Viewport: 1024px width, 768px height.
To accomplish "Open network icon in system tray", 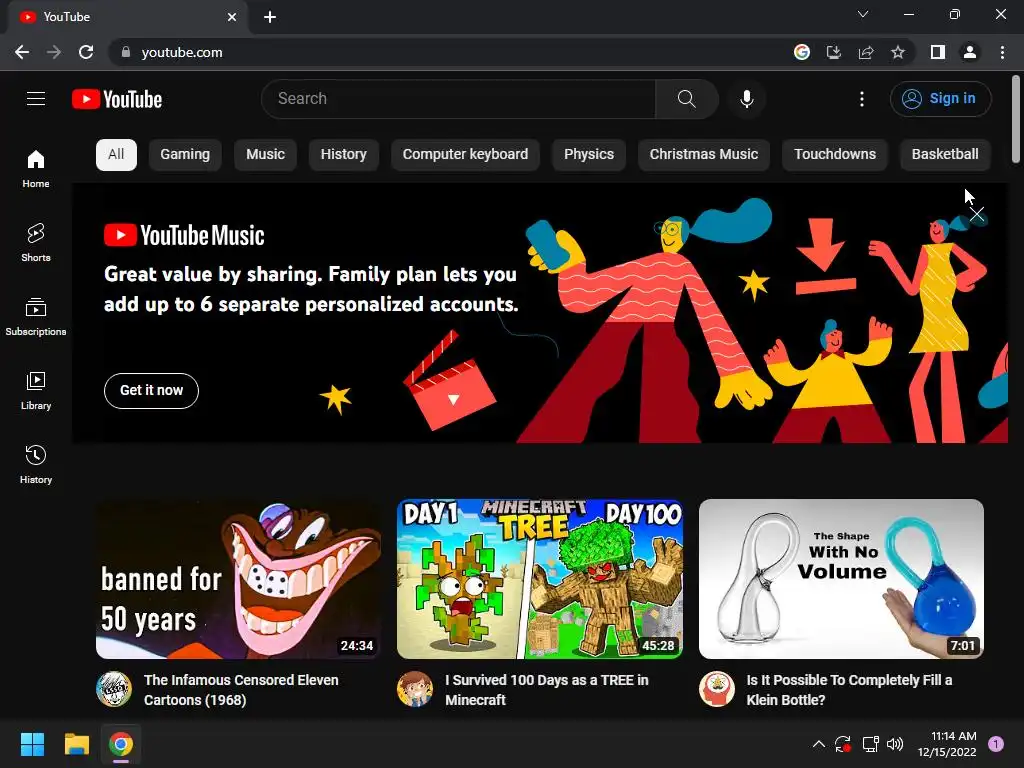I will tap(870, 744).
